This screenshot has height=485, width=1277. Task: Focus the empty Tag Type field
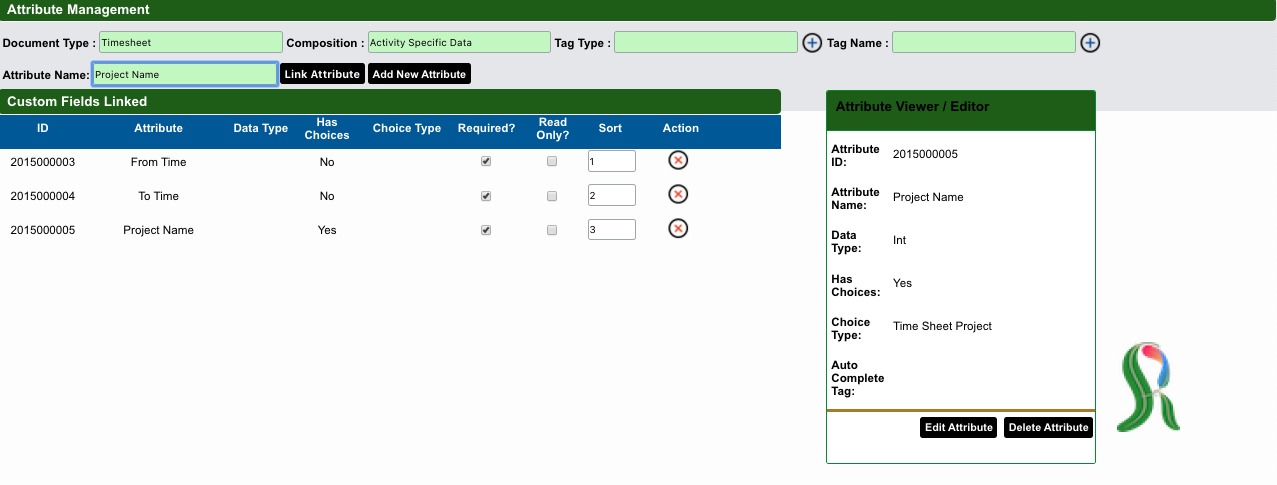click(706, 42)
